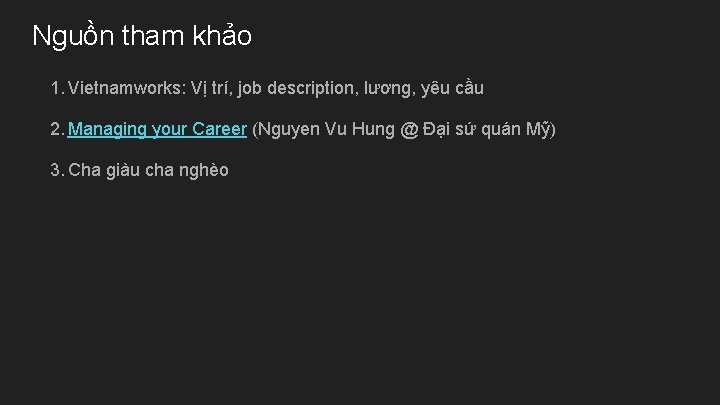Click list number 3. marker
Viewport: 720px width, 405px height.
tap(56, 170)
